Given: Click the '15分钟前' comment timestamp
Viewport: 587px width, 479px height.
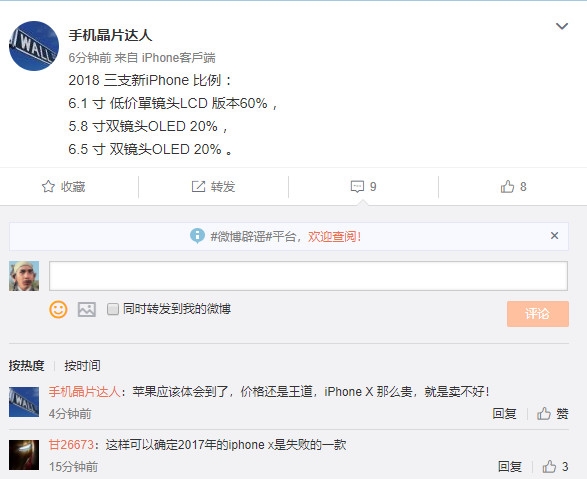Looking at the screenshot, I should [x=73, y=466].
